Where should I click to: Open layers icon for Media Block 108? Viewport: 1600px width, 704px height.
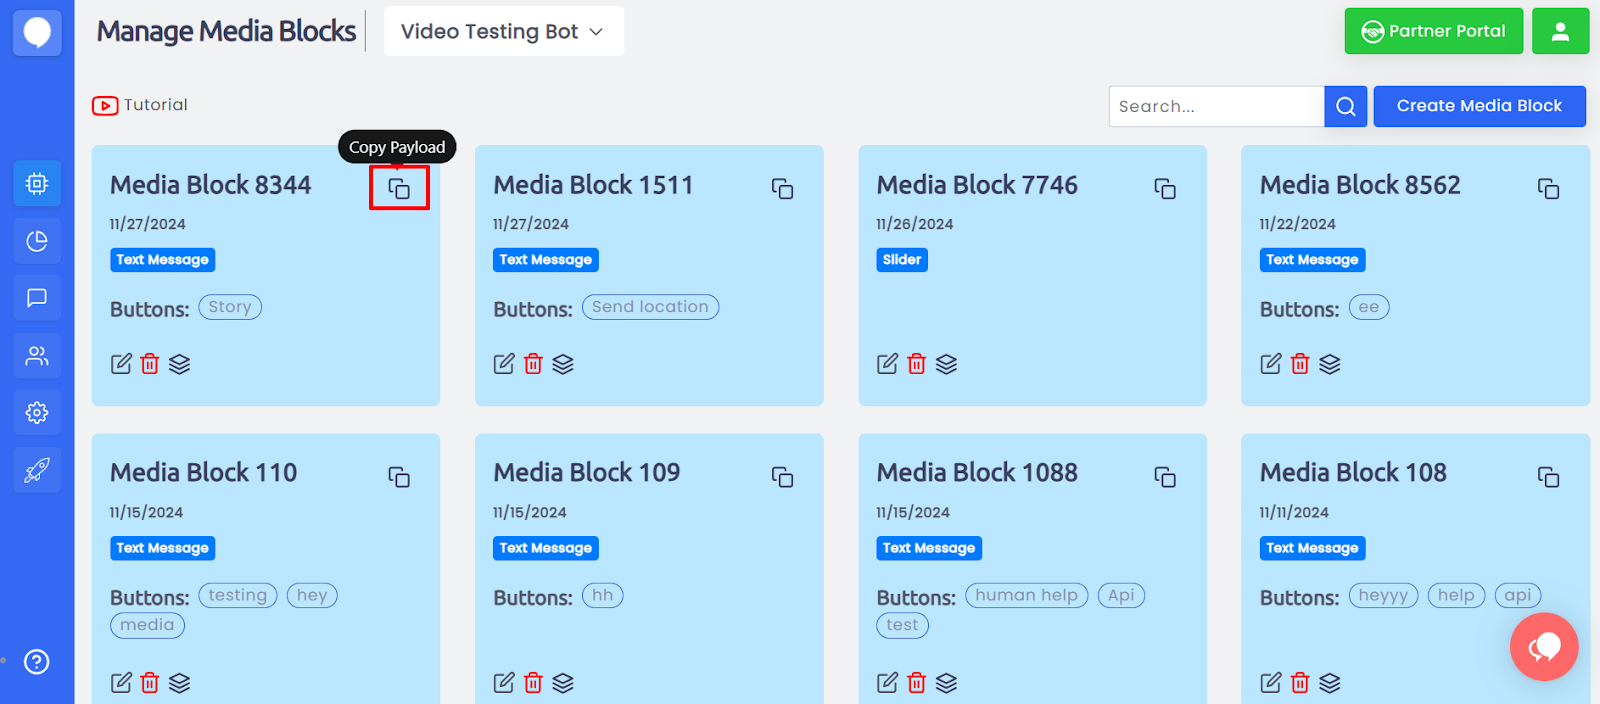tap(1329, 683)
